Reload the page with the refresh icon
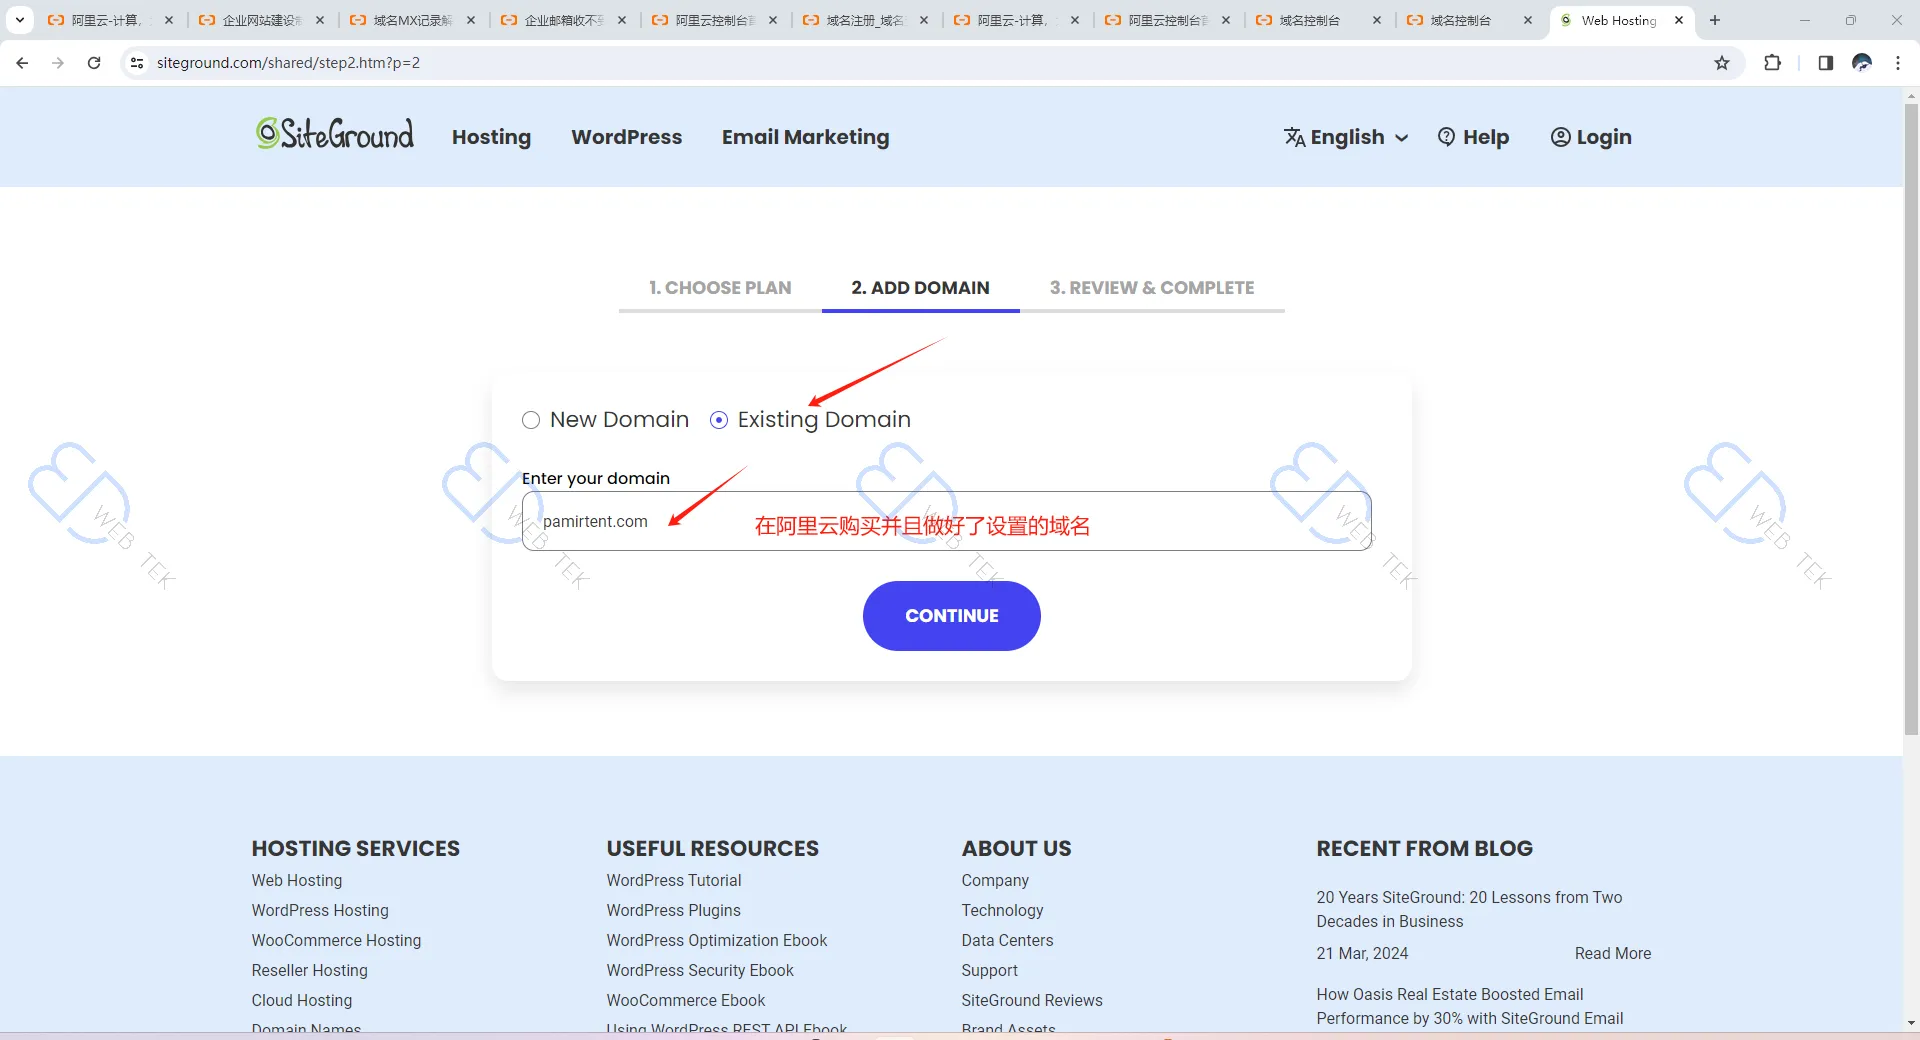 click(94, 63)
